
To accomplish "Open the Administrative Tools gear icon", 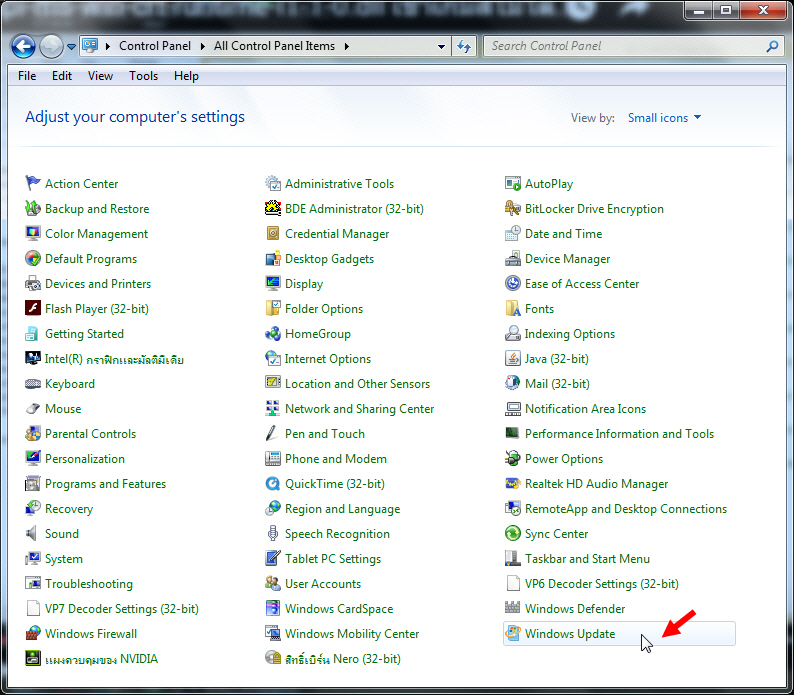I will [x=273, y=183].
